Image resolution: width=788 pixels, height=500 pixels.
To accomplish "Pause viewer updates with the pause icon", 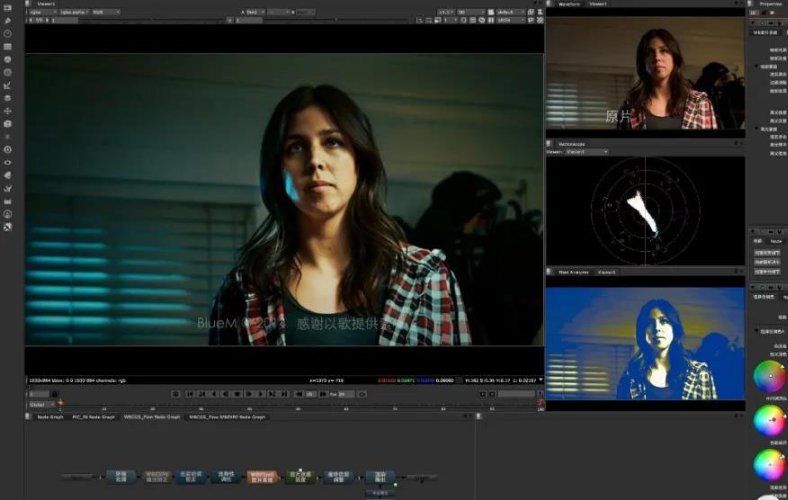I will [491, 20].
